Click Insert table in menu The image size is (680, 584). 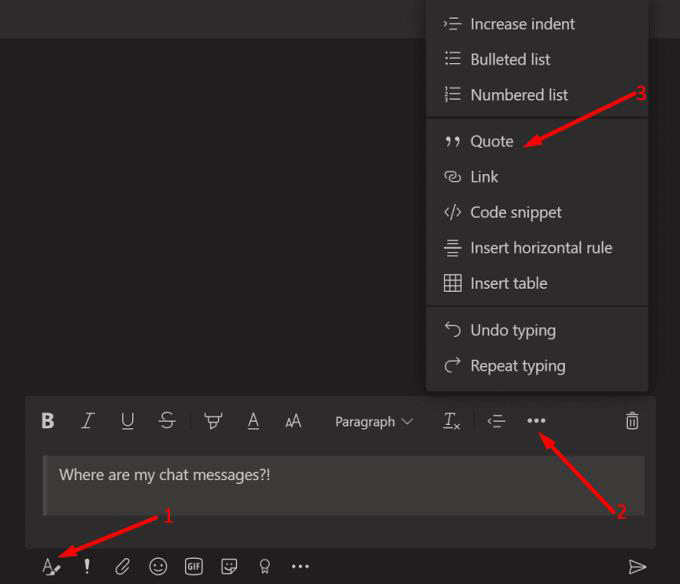(x=508, y=283)
